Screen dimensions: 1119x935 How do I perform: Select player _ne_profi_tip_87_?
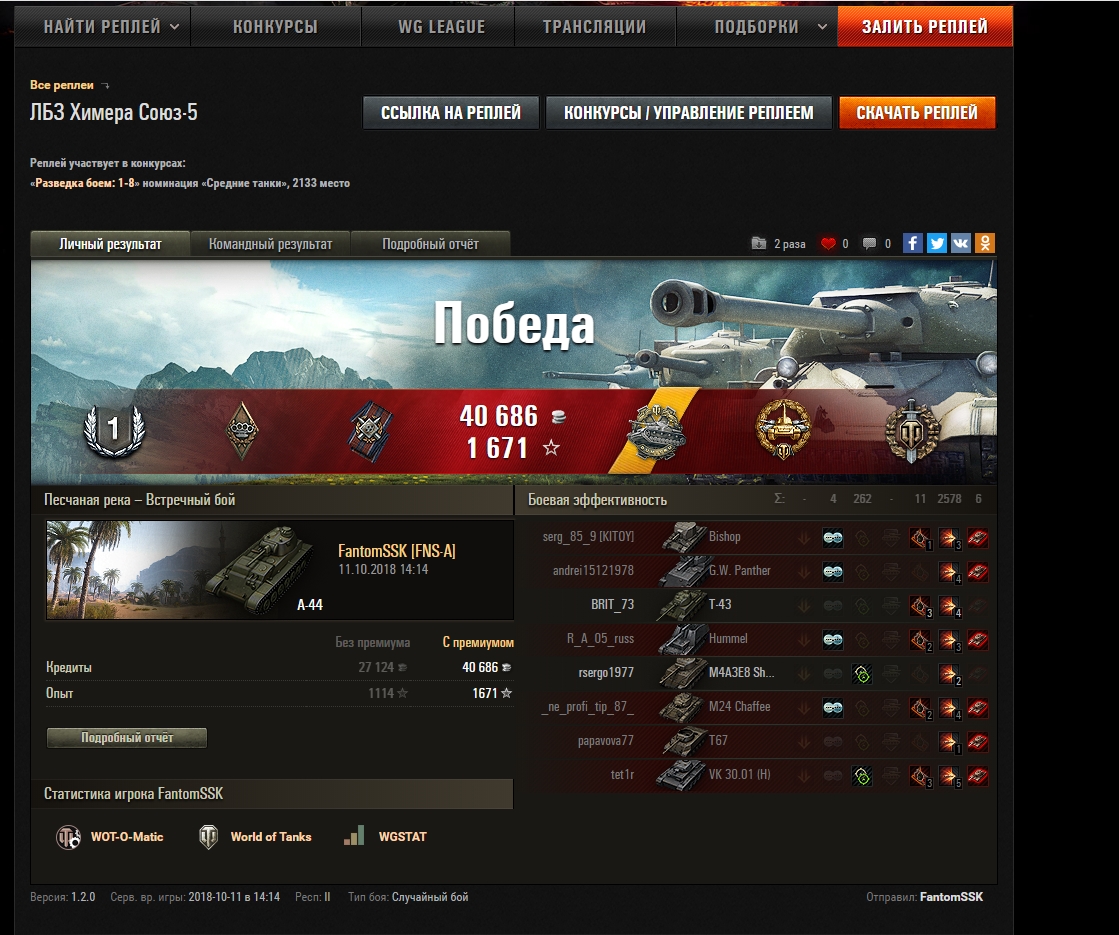(587, 707)
